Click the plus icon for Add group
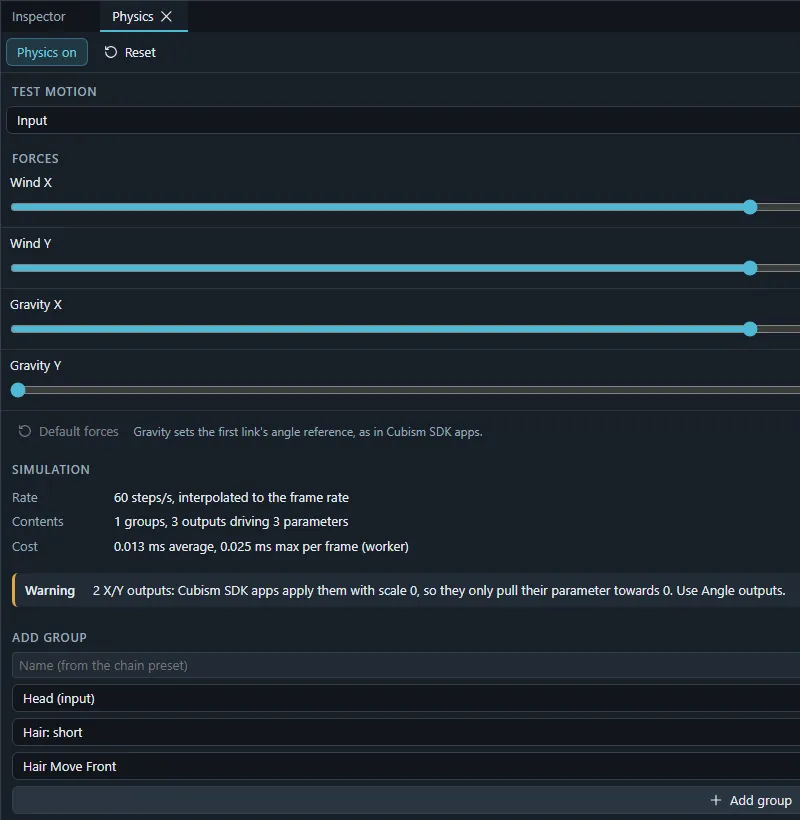 (x=716, y=800)
